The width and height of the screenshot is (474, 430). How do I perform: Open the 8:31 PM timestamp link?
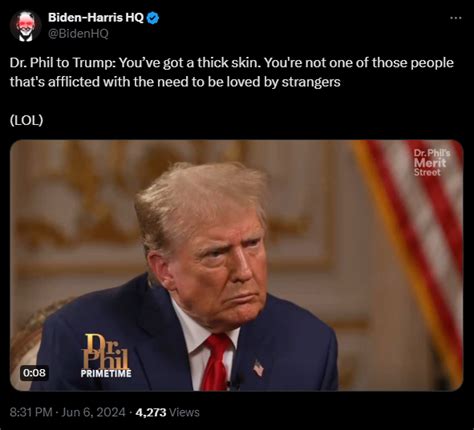point(31,412)
